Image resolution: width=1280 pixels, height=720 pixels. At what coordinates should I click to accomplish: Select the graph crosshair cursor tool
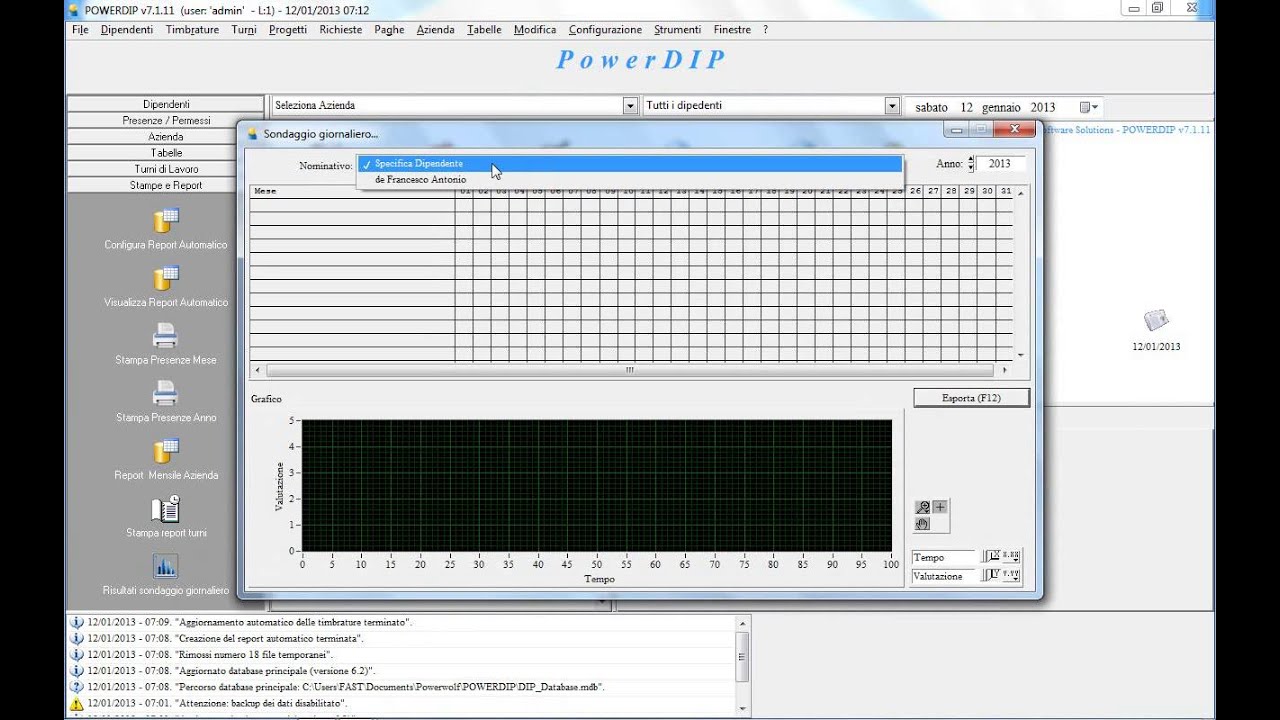pyautogui.click(x=940, y=507)
